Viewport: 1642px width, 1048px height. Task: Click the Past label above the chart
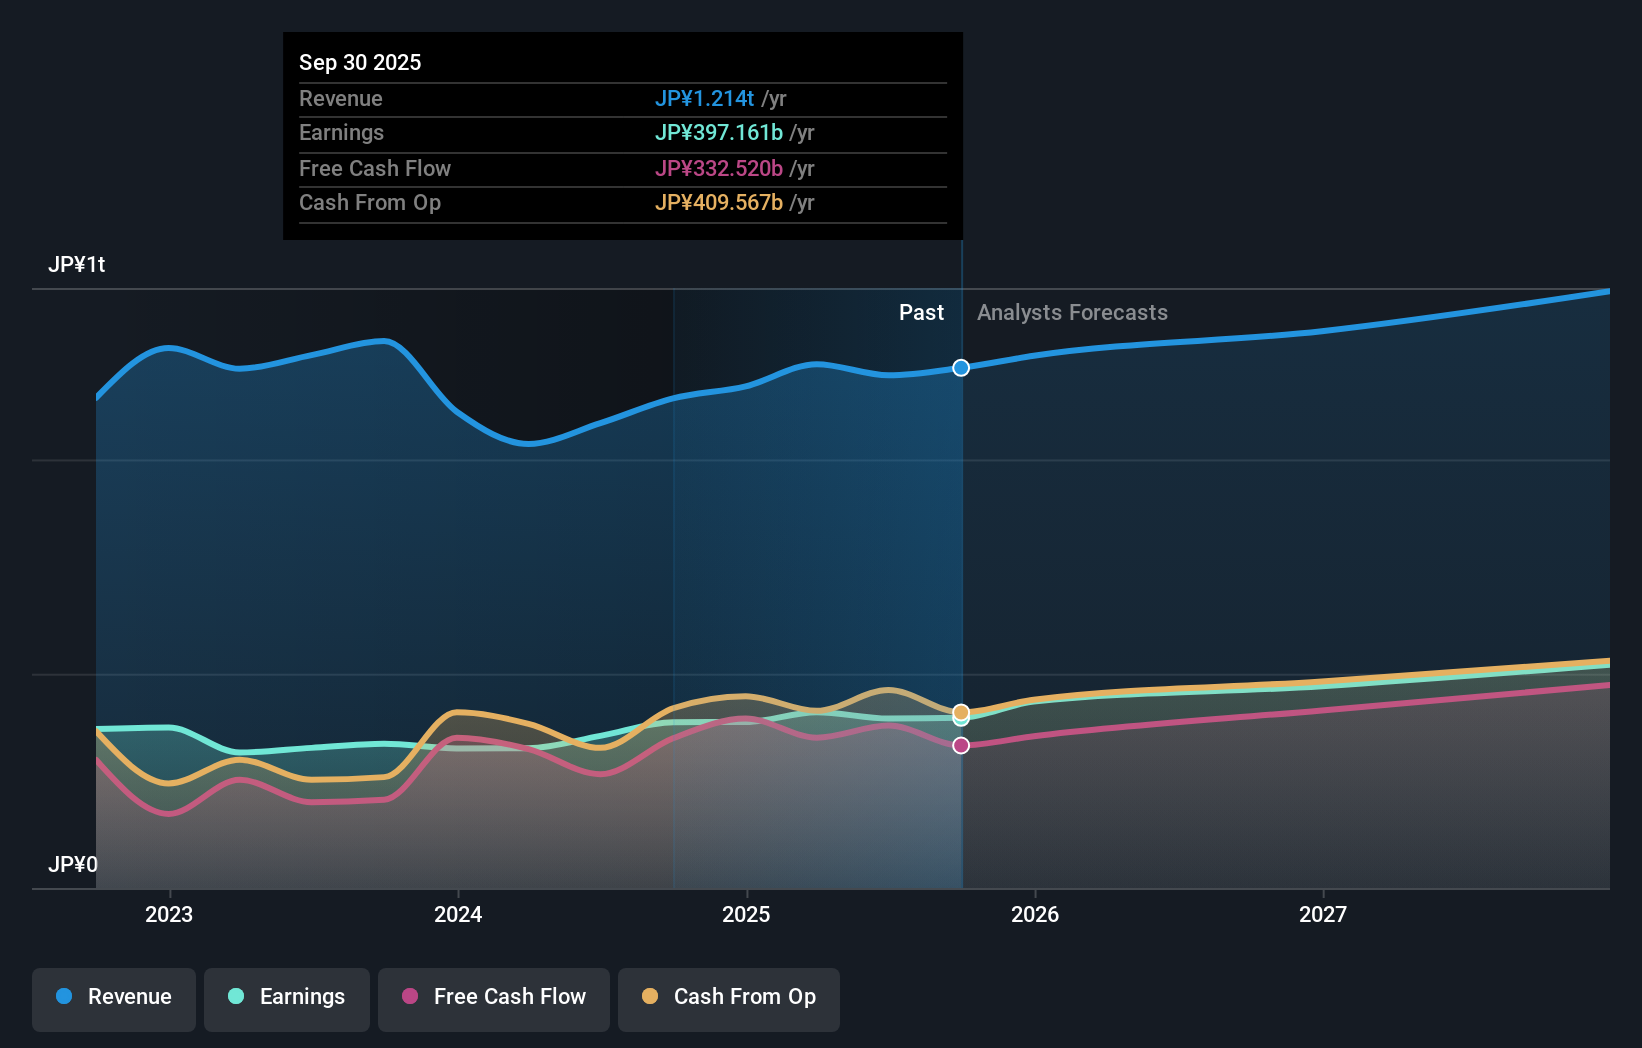coord(921,312)
